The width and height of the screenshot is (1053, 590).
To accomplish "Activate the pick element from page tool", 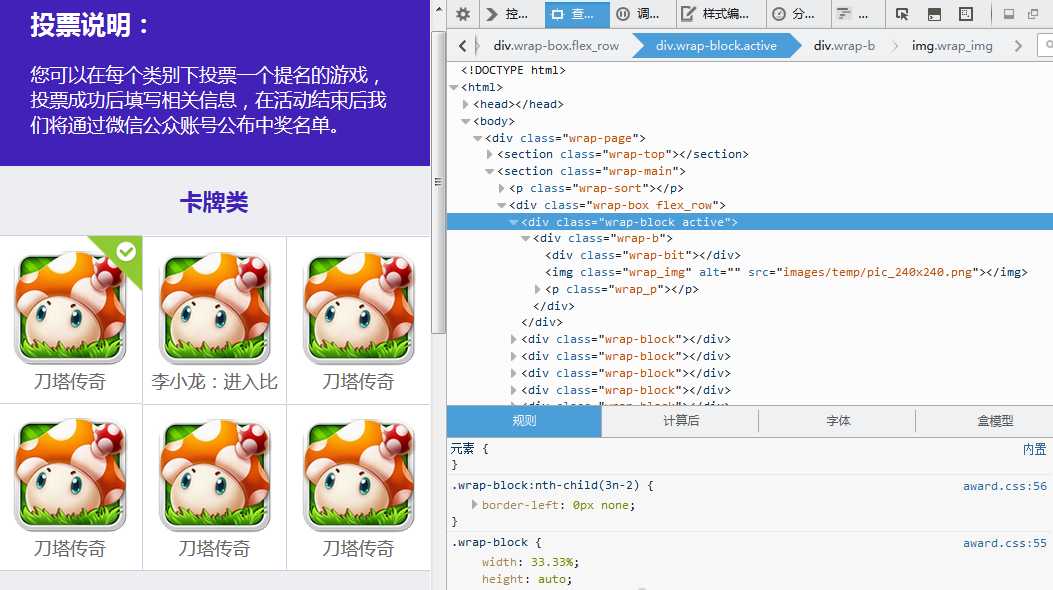I will click(902, 14).
